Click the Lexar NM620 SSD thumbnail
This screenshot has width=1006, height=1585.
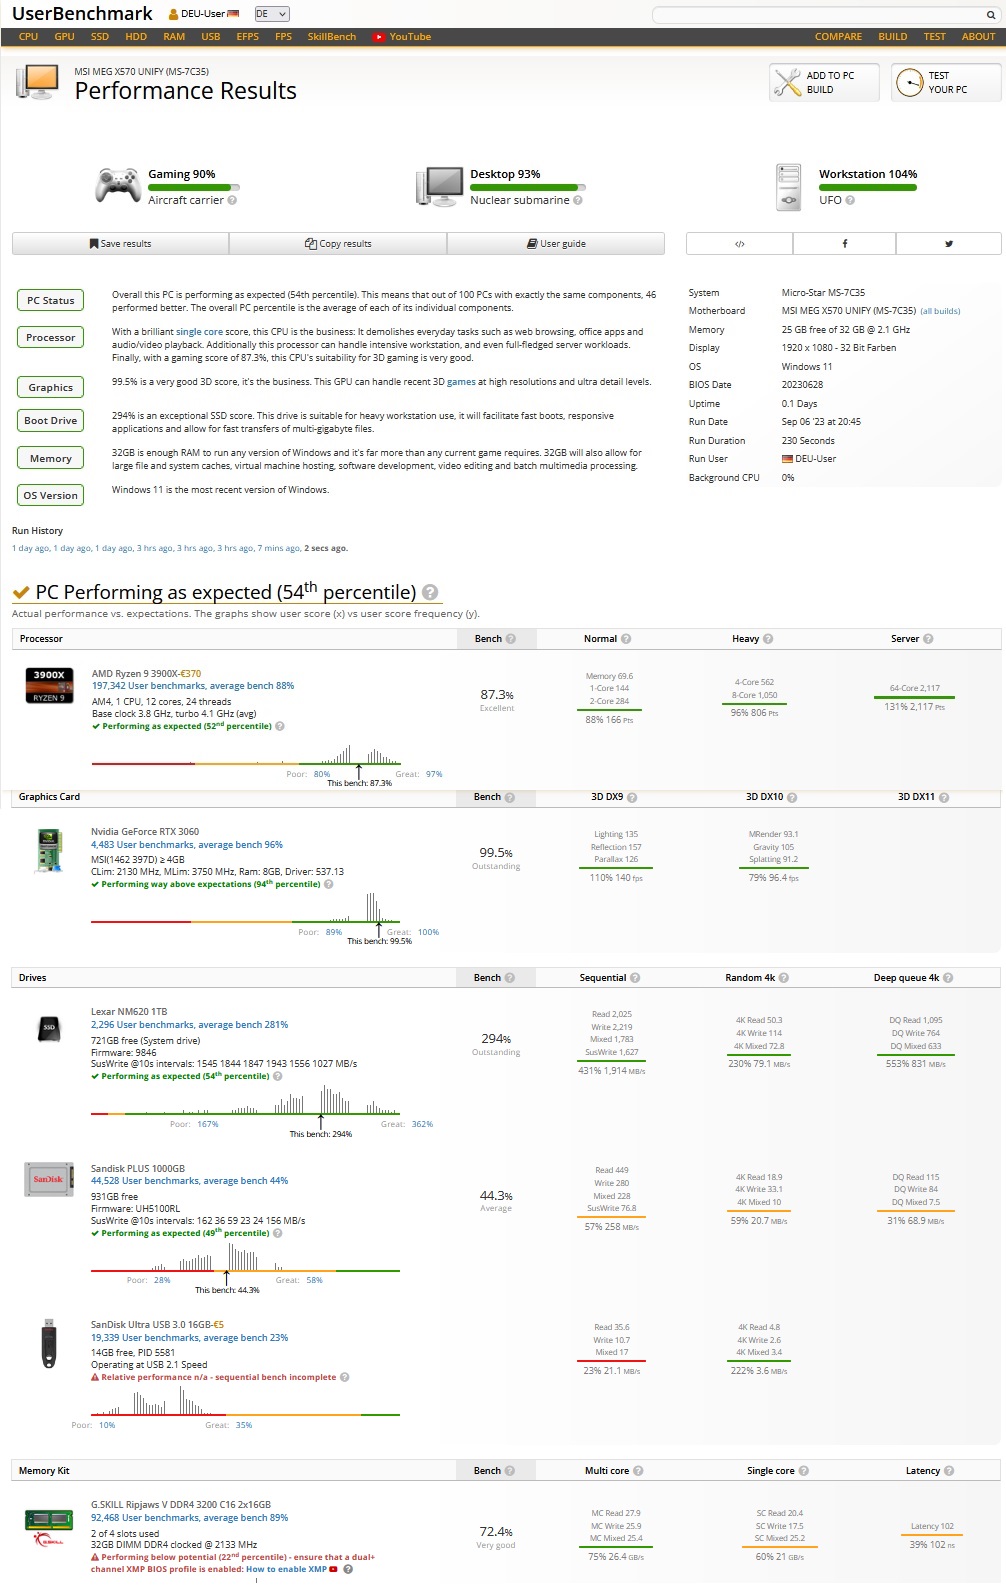[x=49, y=1027]
